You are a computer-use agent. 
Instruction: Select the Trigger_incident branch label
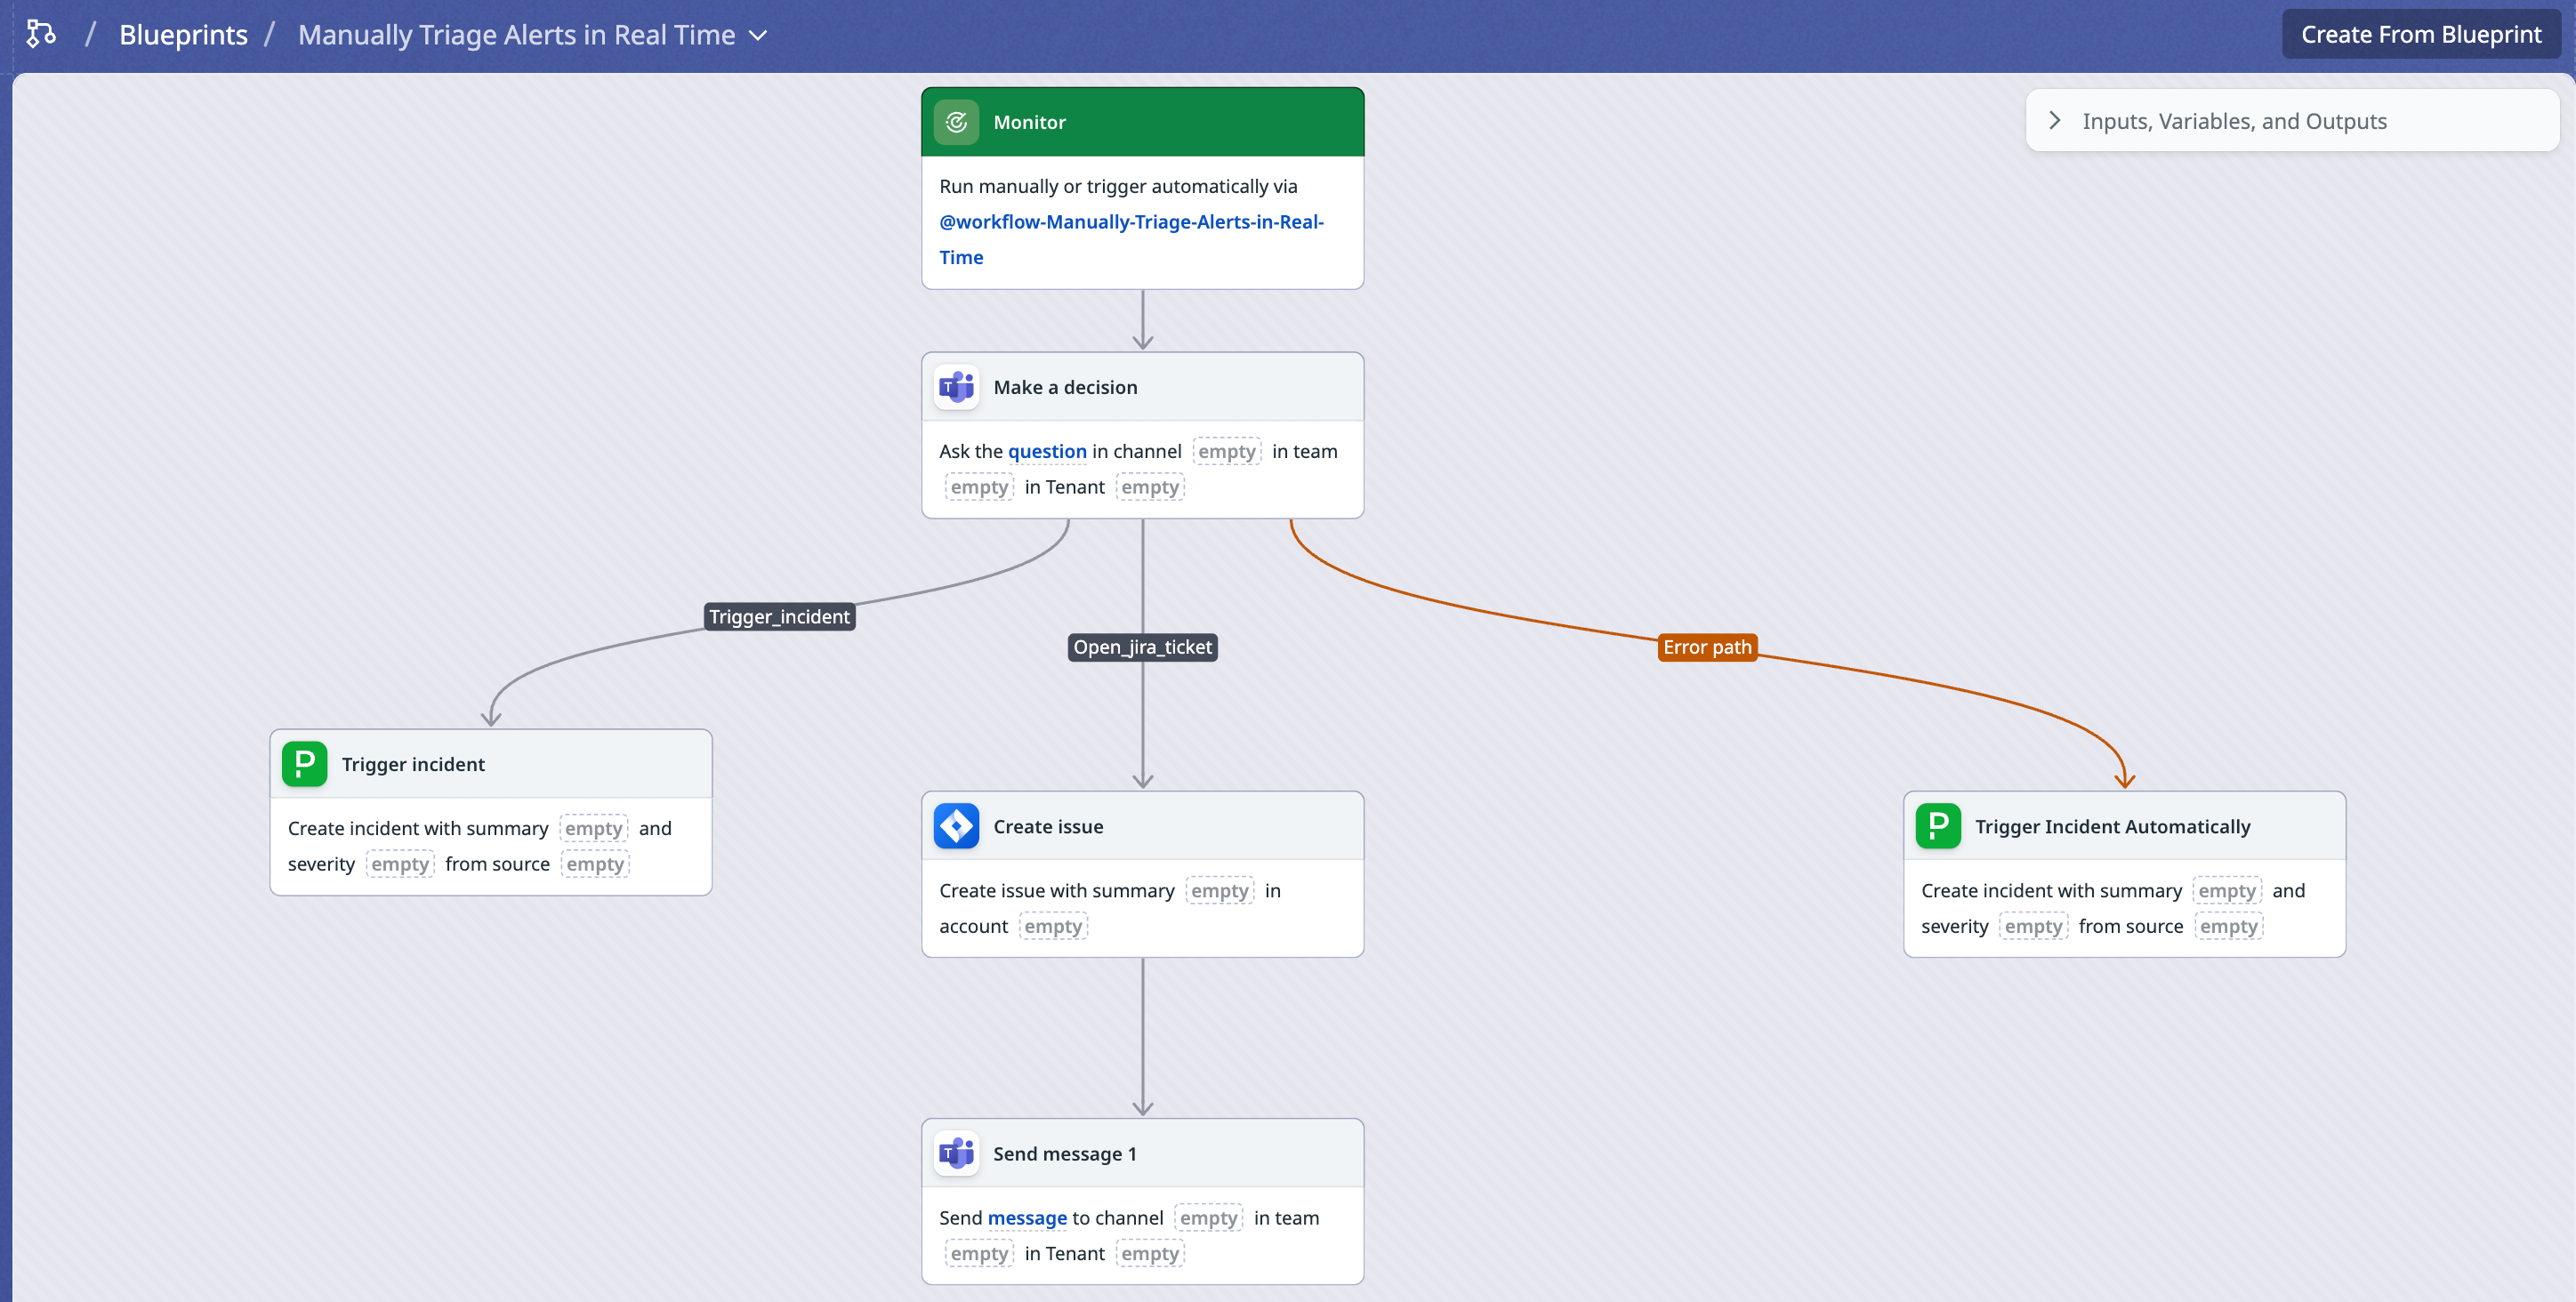tap(779, 617)
